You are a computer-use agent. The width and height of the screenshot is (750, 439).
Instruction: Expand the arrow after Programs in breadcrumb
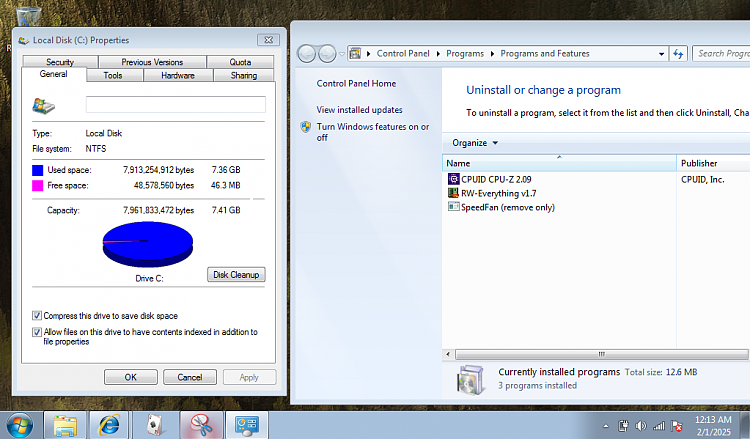[x=492, y=54]
